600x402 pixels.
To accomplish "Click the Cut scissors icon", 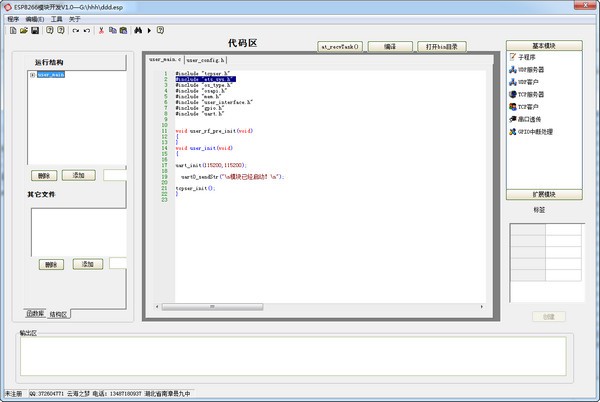I will coord(101,30).
